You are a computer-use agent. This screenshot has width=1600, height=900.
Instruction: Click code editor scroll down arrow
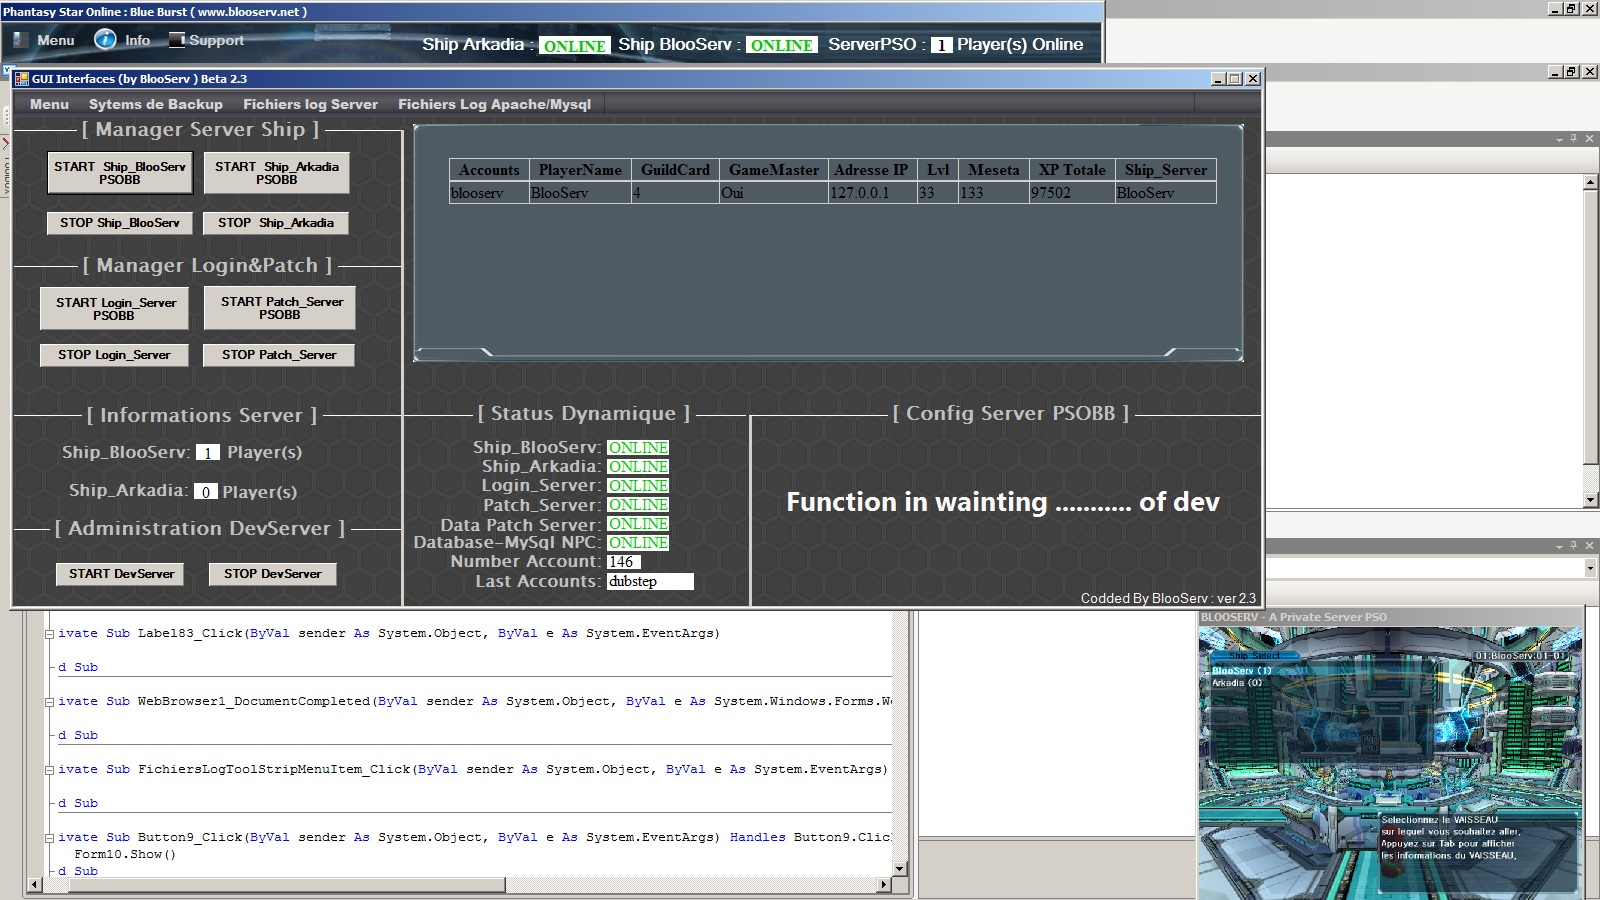click(899, 869)
